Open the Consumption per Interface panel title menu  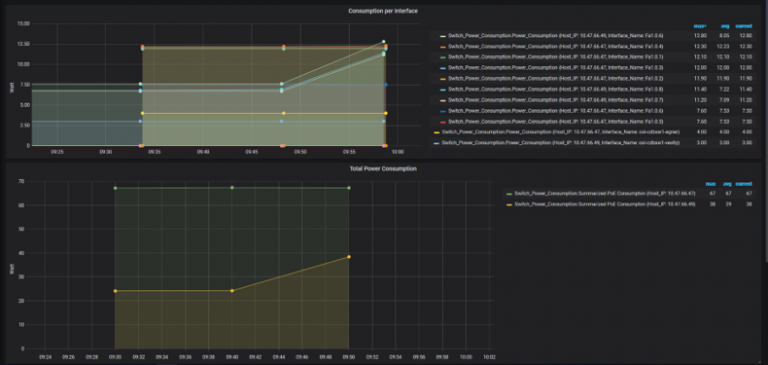pyautogui.click(x=383, y=11)
